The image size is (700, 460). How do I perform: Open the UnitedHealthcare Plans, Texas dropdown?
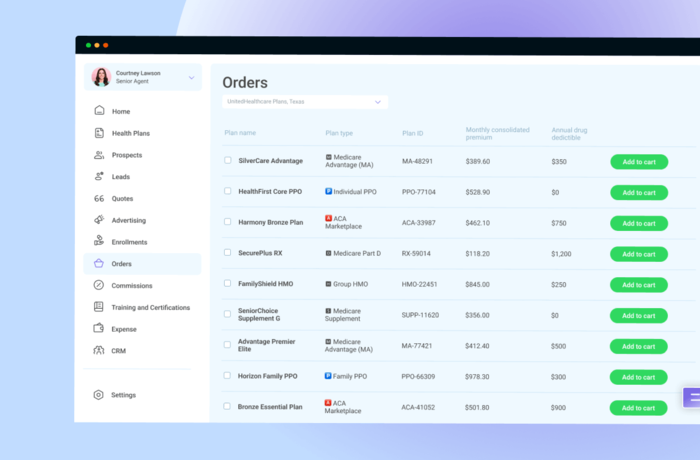point(305,102)
